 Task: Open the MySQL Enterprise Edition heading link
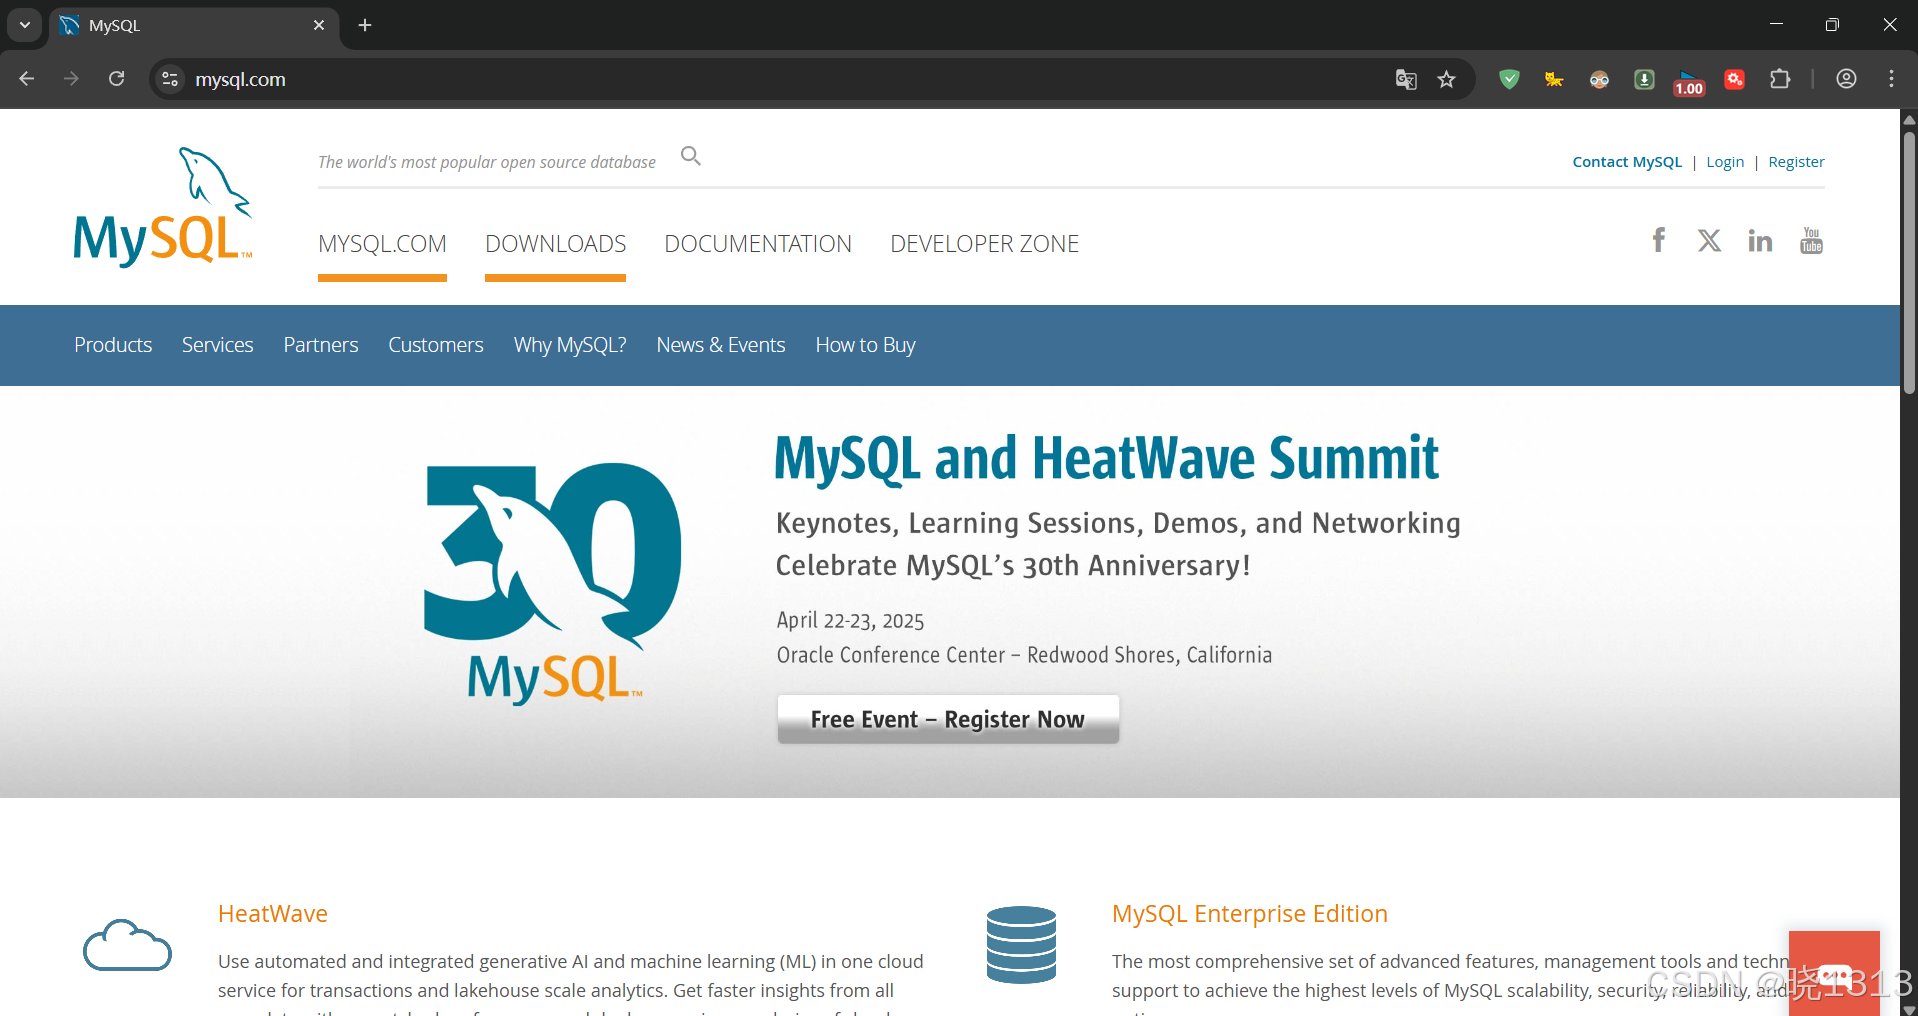[1250, 914]
